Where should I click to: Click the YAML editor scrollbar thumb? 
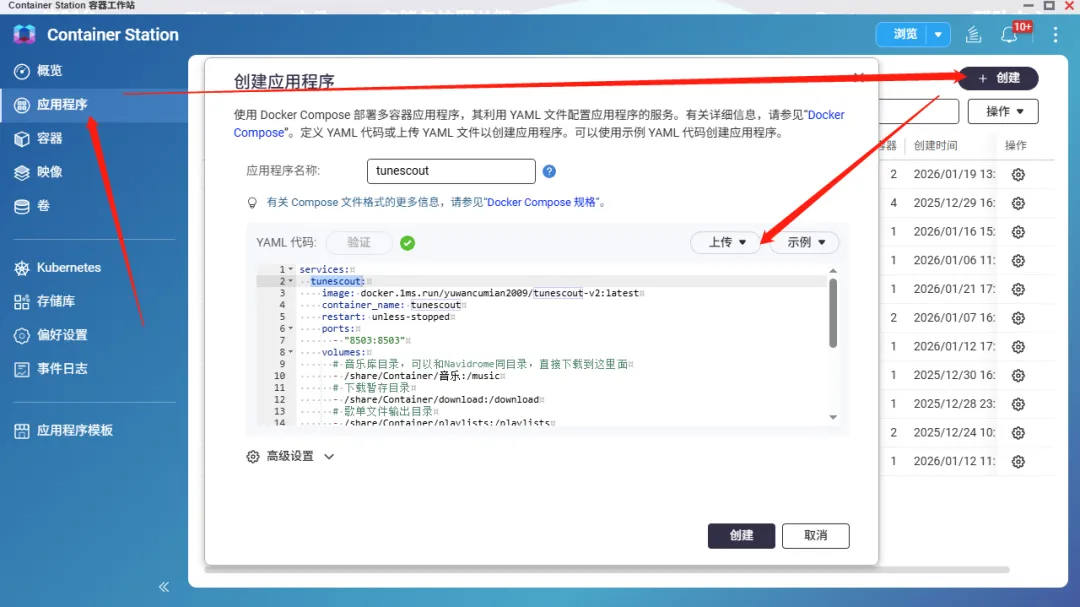(x=833, y=313)
